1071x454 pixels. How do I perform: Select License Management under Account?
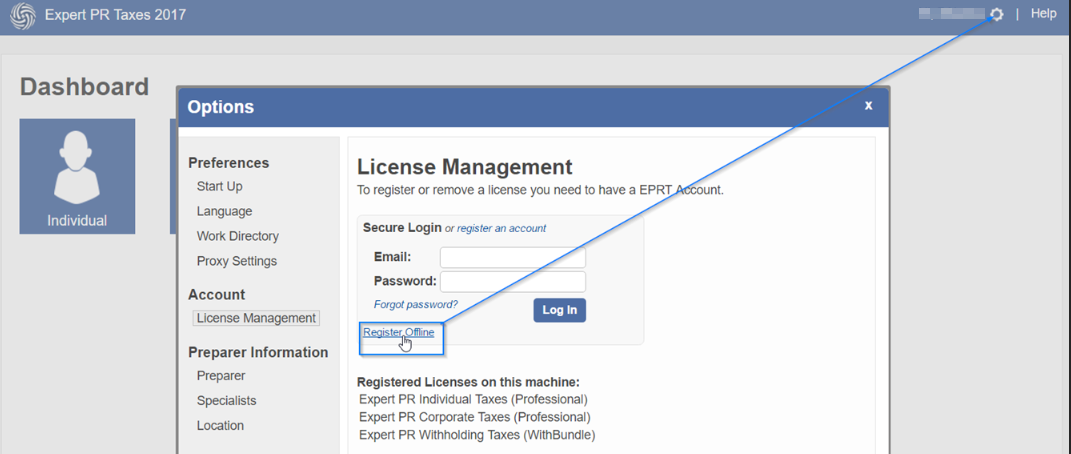pyautogui.click(x=256, y=318)
